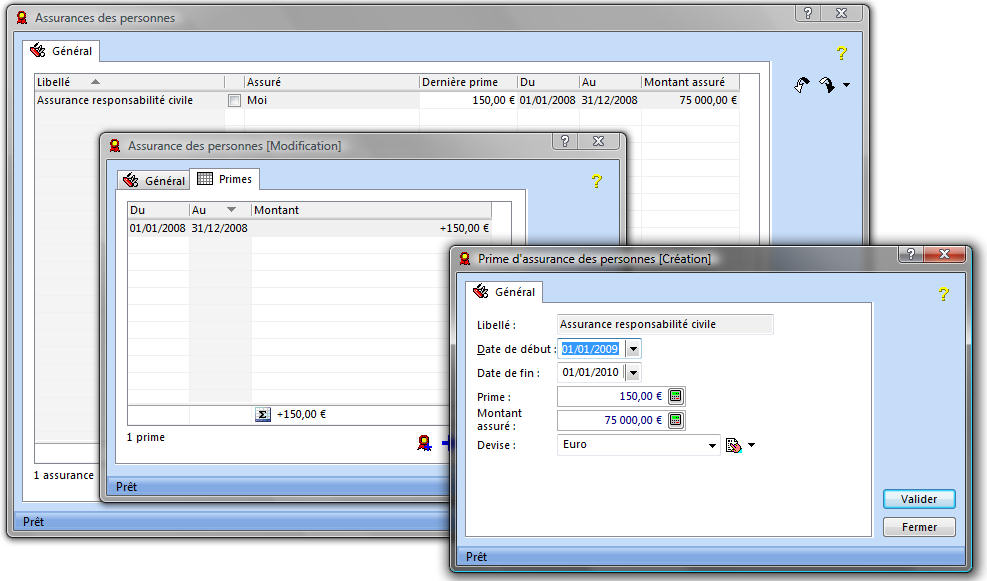Open Date de fin calendar dropdown

point(633,373)
